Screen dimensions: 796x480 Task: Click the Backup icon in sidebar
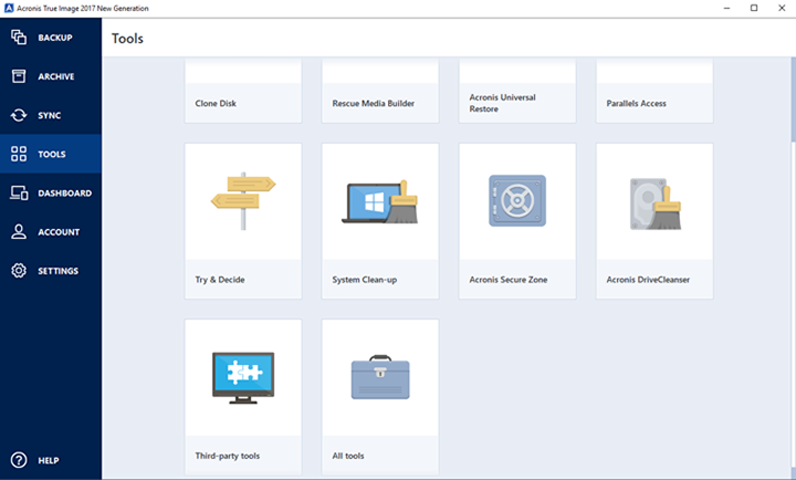(18, 37)
